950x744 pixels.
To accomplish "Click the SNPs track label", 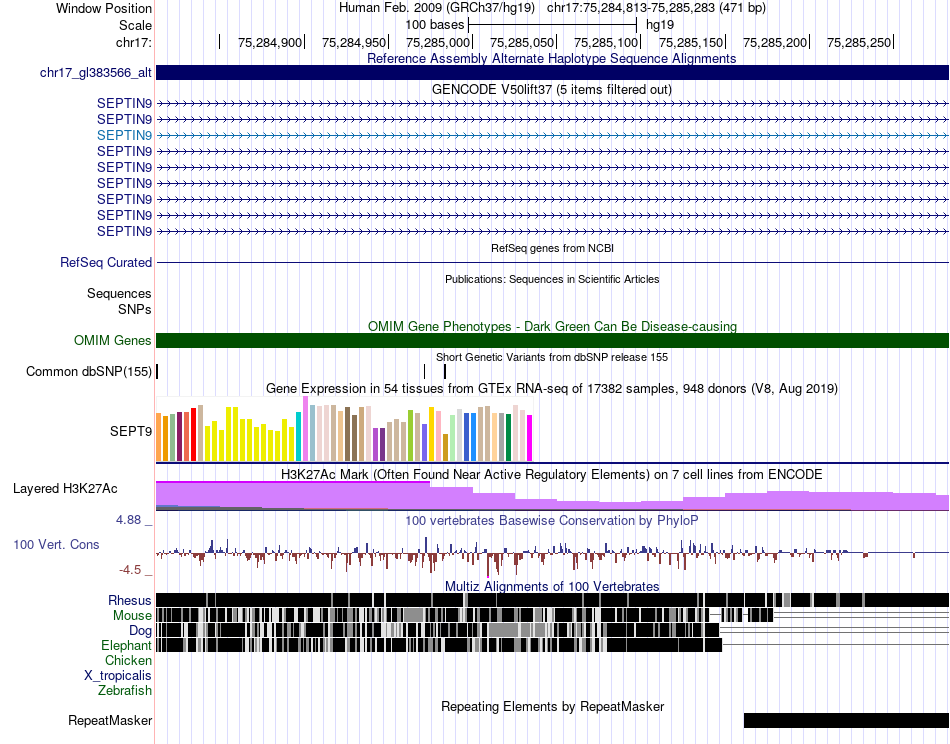I will (135, 310).
